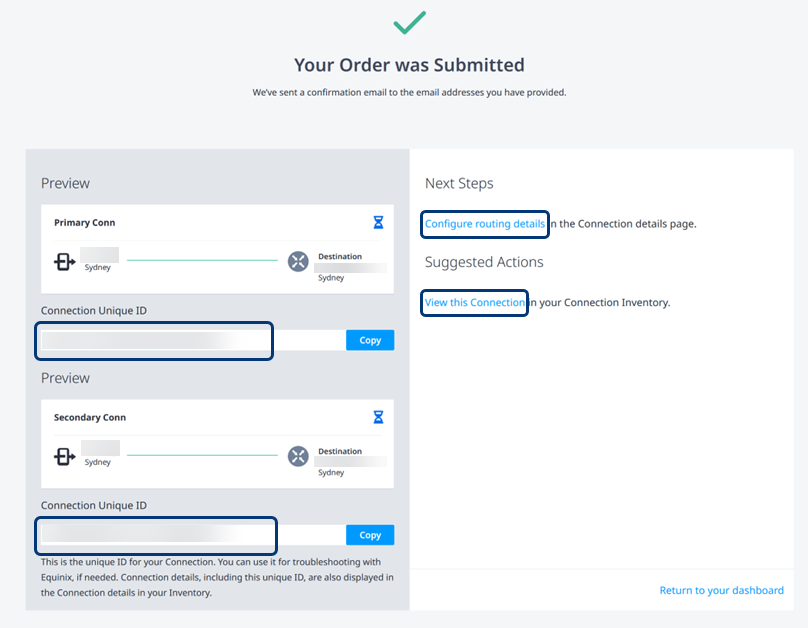Select the Secondary Connection Unique ID field
Screen dimensions: 808x628
193,535
